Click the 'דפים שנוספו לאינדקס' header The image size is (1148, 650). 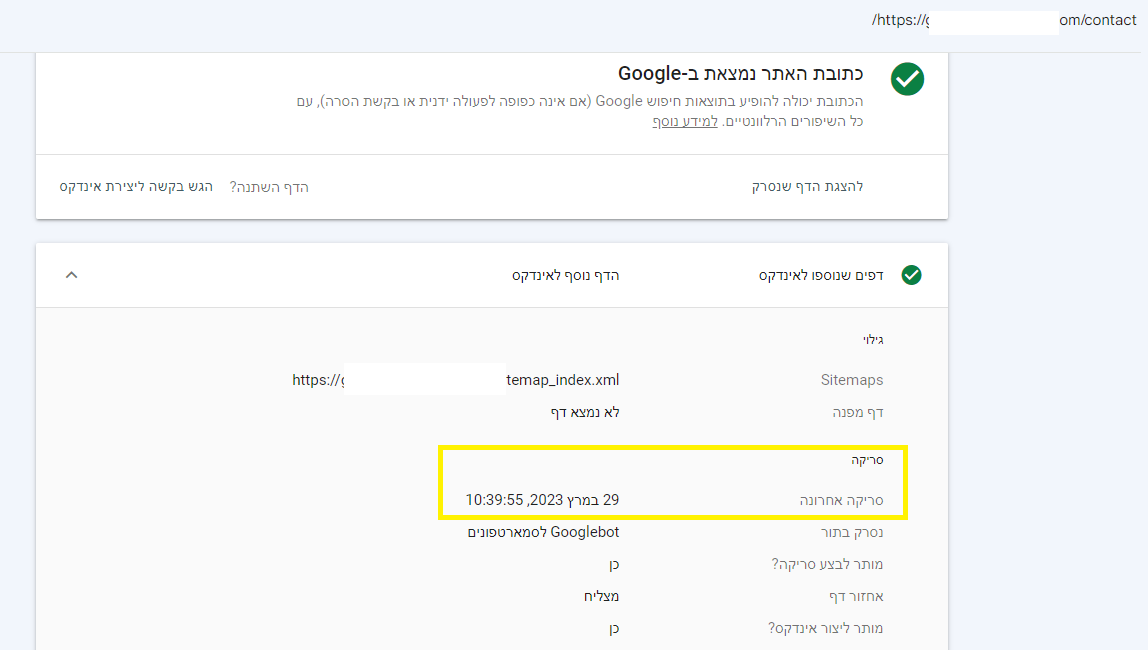[821, 275]
